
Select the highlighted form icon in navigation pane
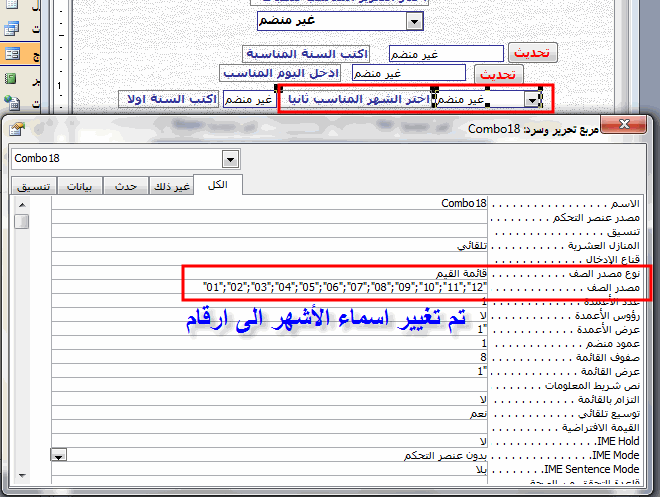(x=12, y=53)
